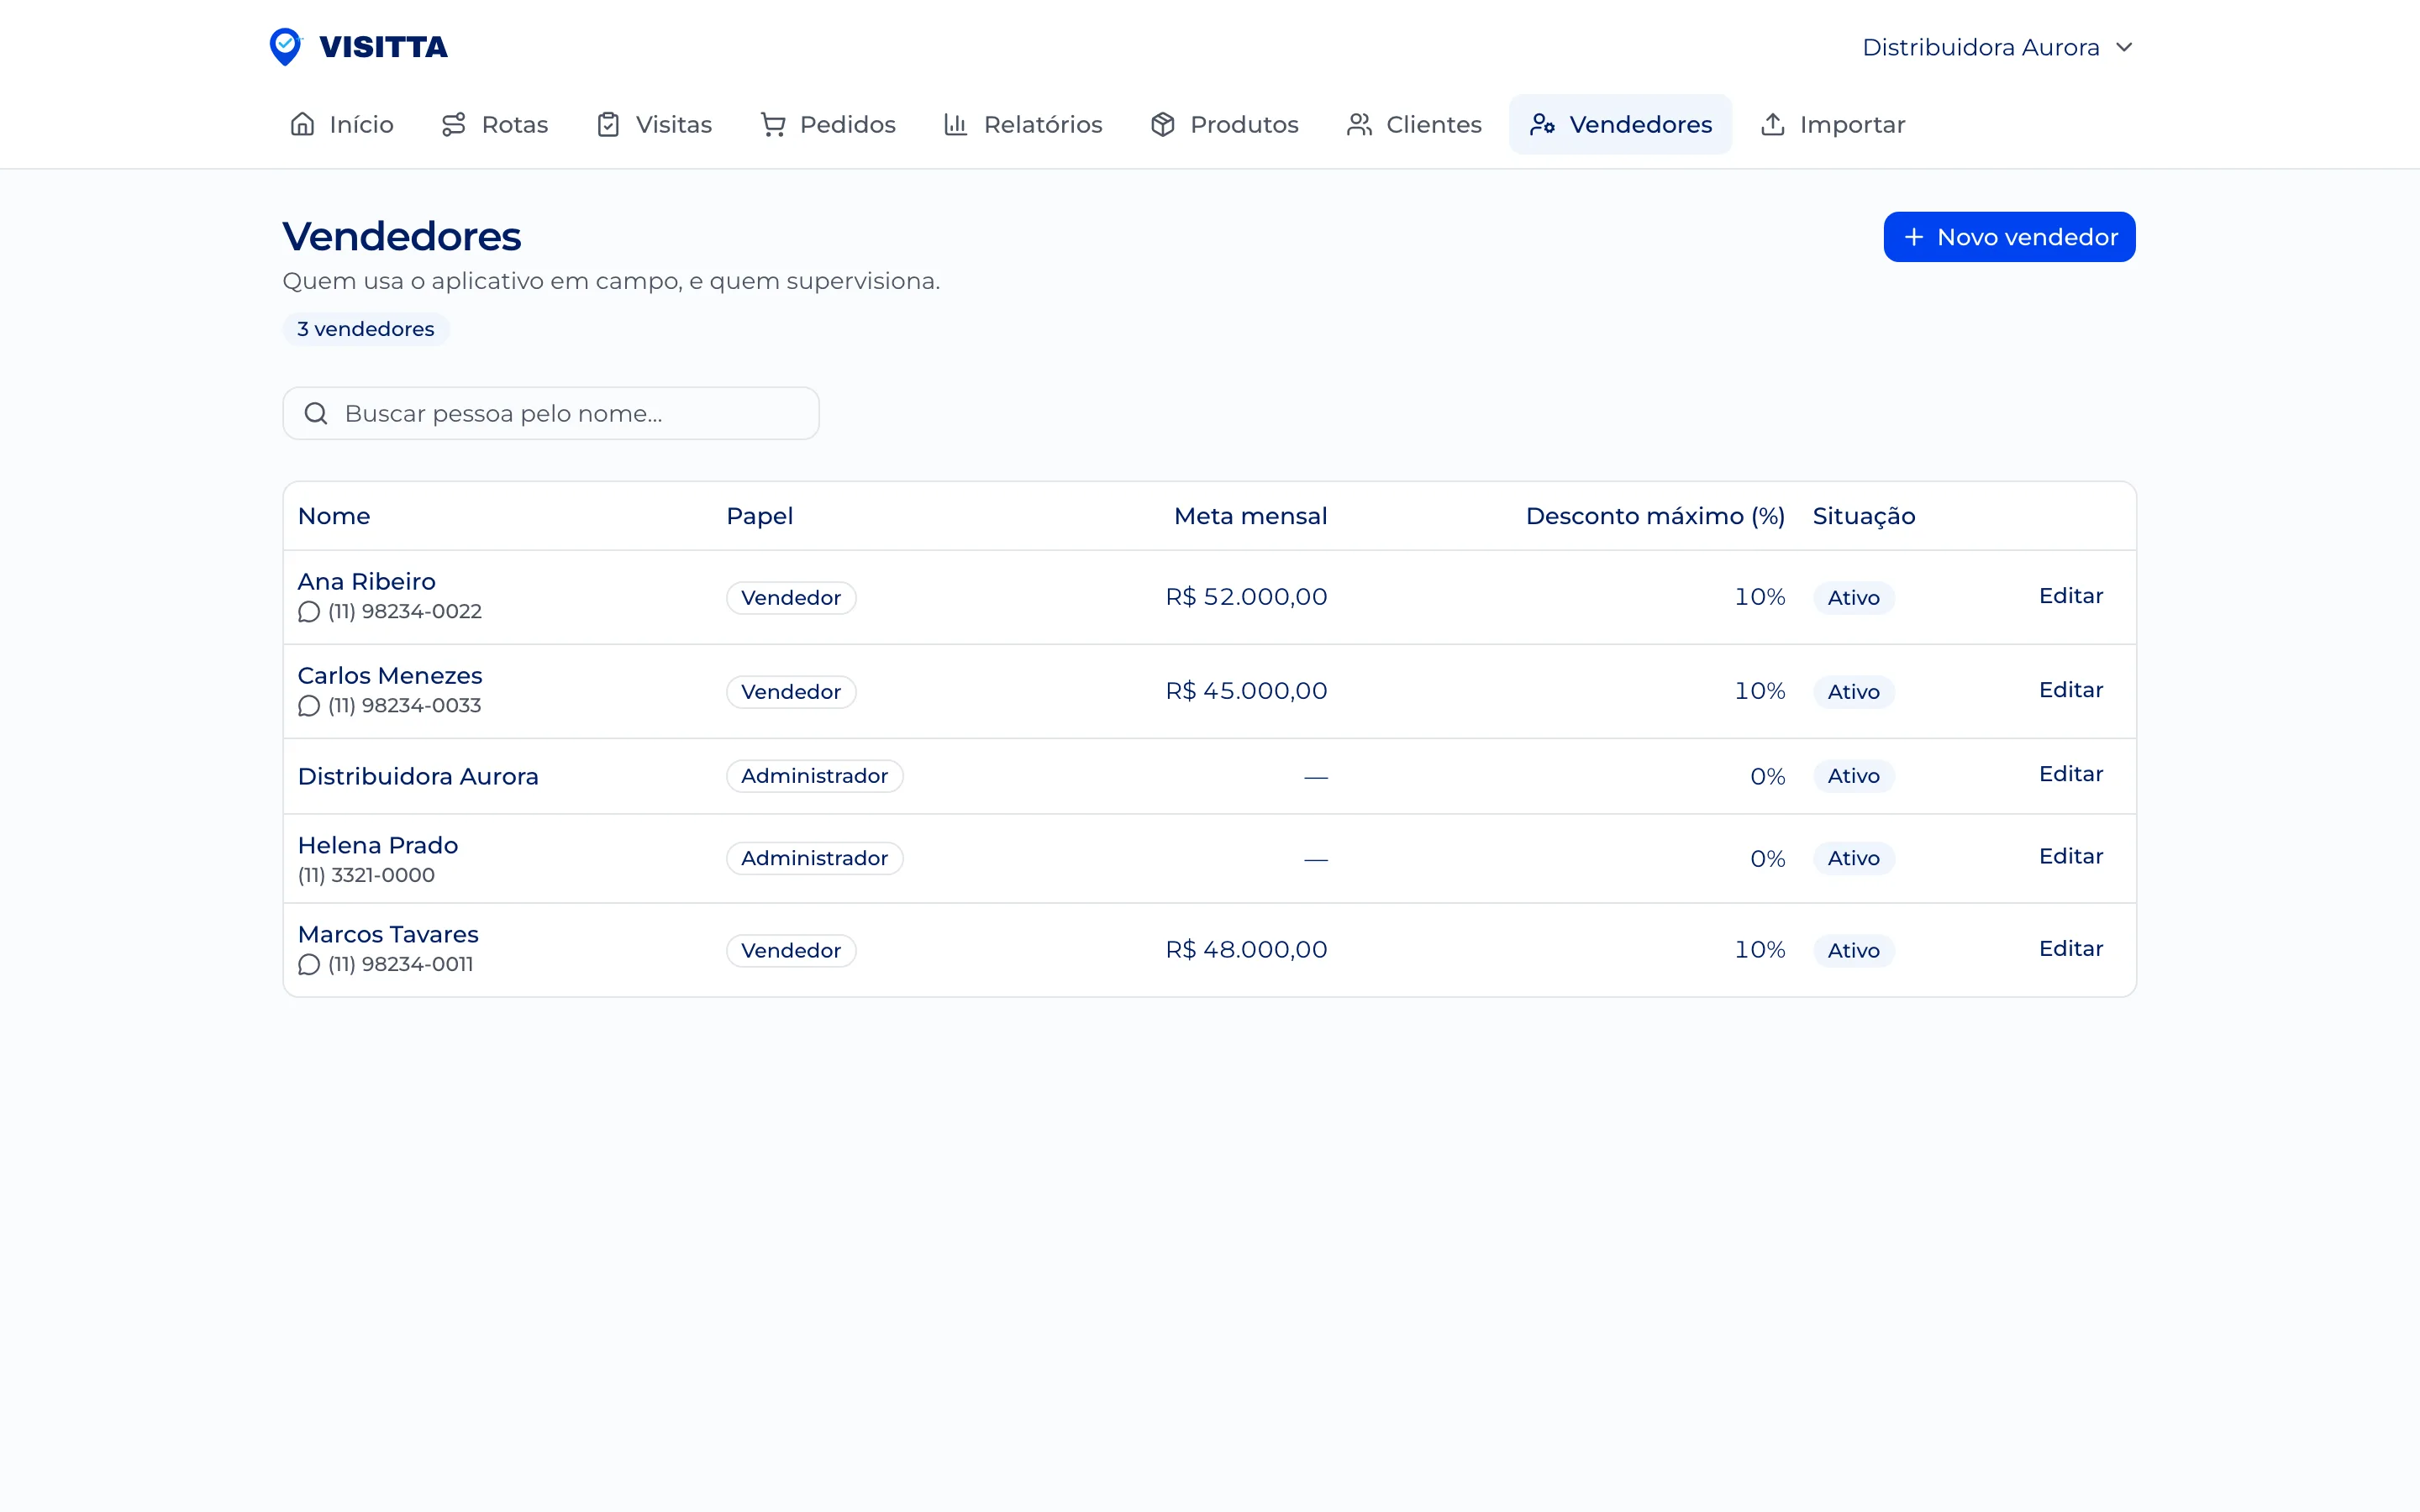
Task: Expand the Distribuidora Aurora account chevron
Action: point(2124,47)
